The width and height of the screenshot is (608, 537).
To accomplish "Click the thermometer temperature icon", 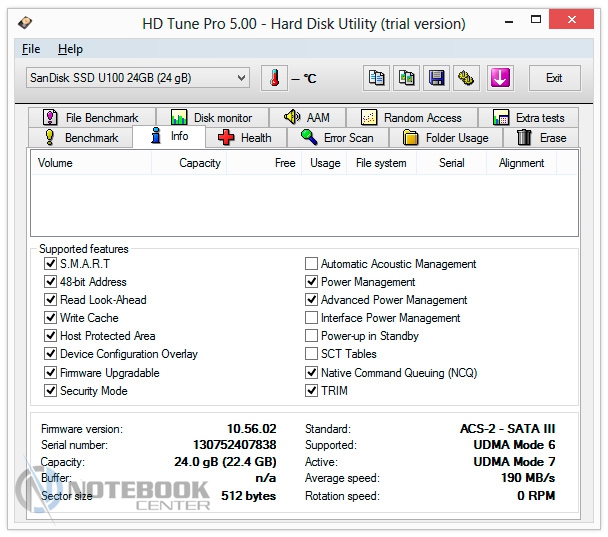I will click(x=273, y=78).
